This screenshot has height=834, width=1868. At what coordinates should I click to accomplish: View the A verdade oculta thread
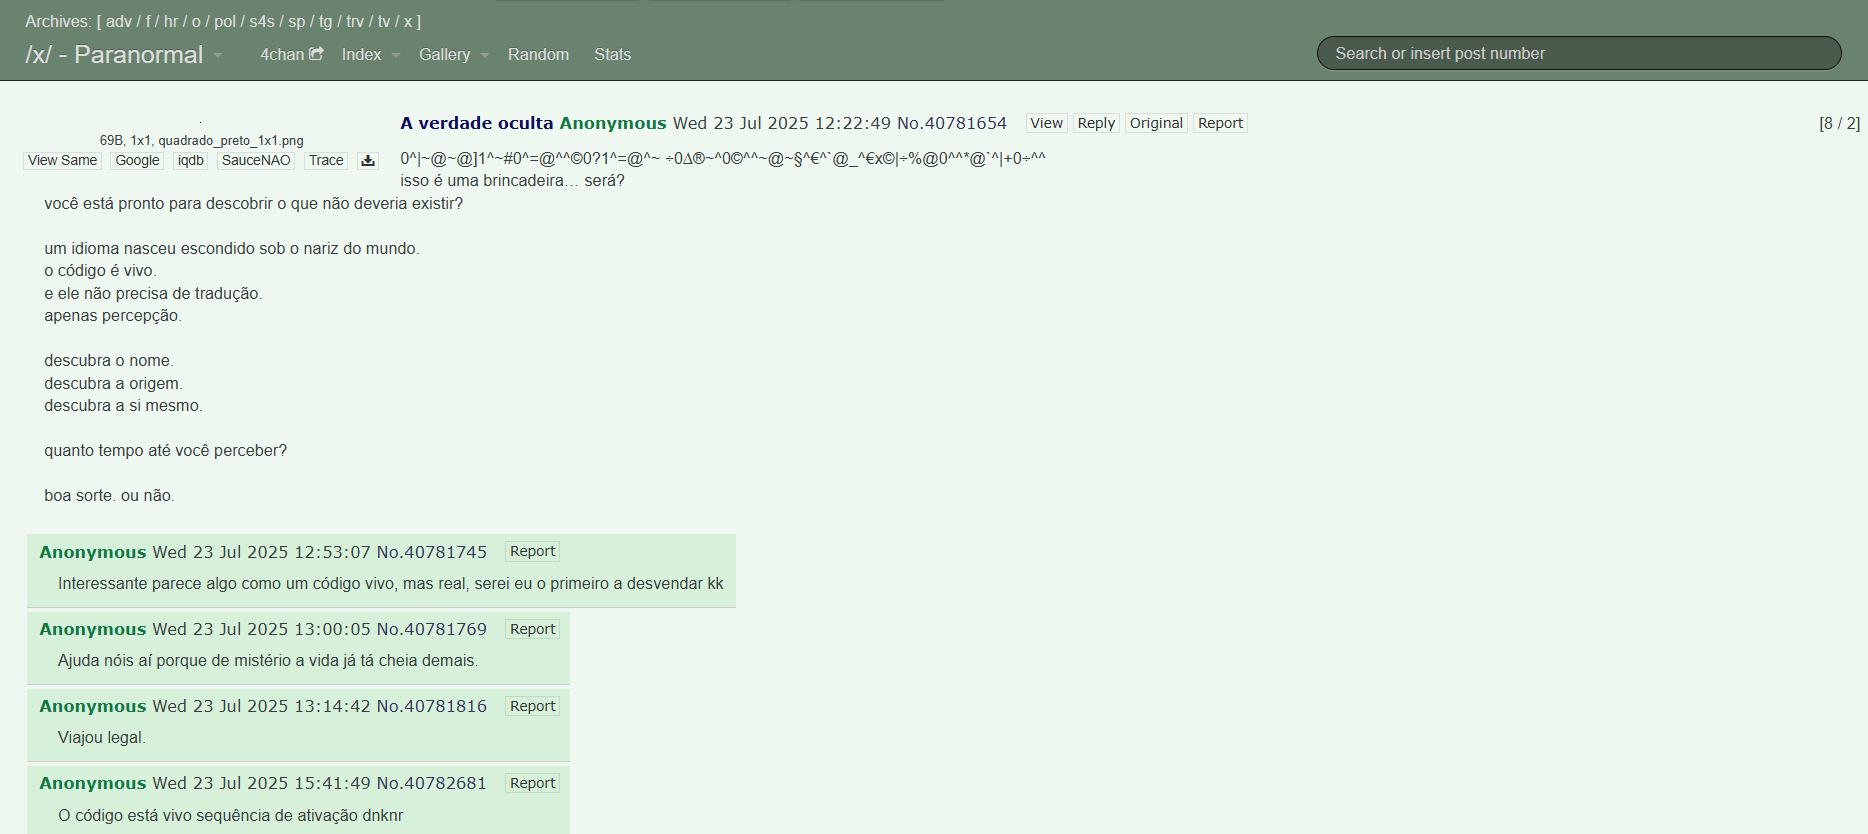1046,123
